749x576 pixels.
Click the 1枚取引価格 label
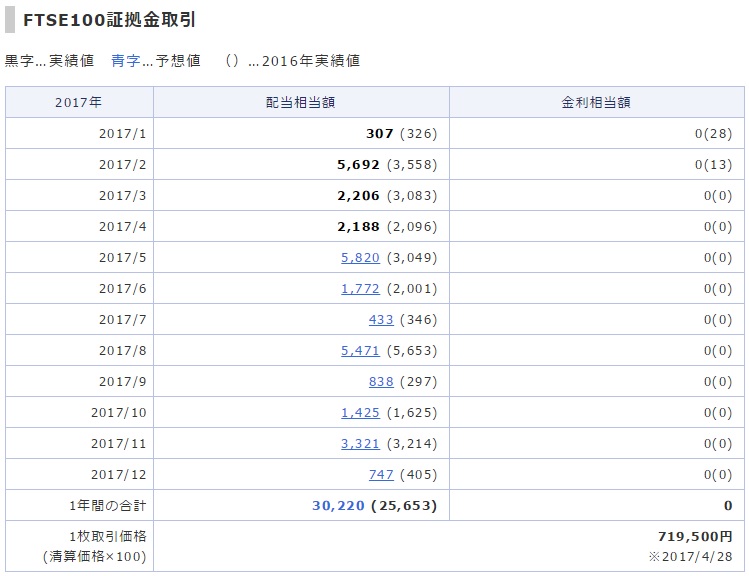tap(107, 537)
